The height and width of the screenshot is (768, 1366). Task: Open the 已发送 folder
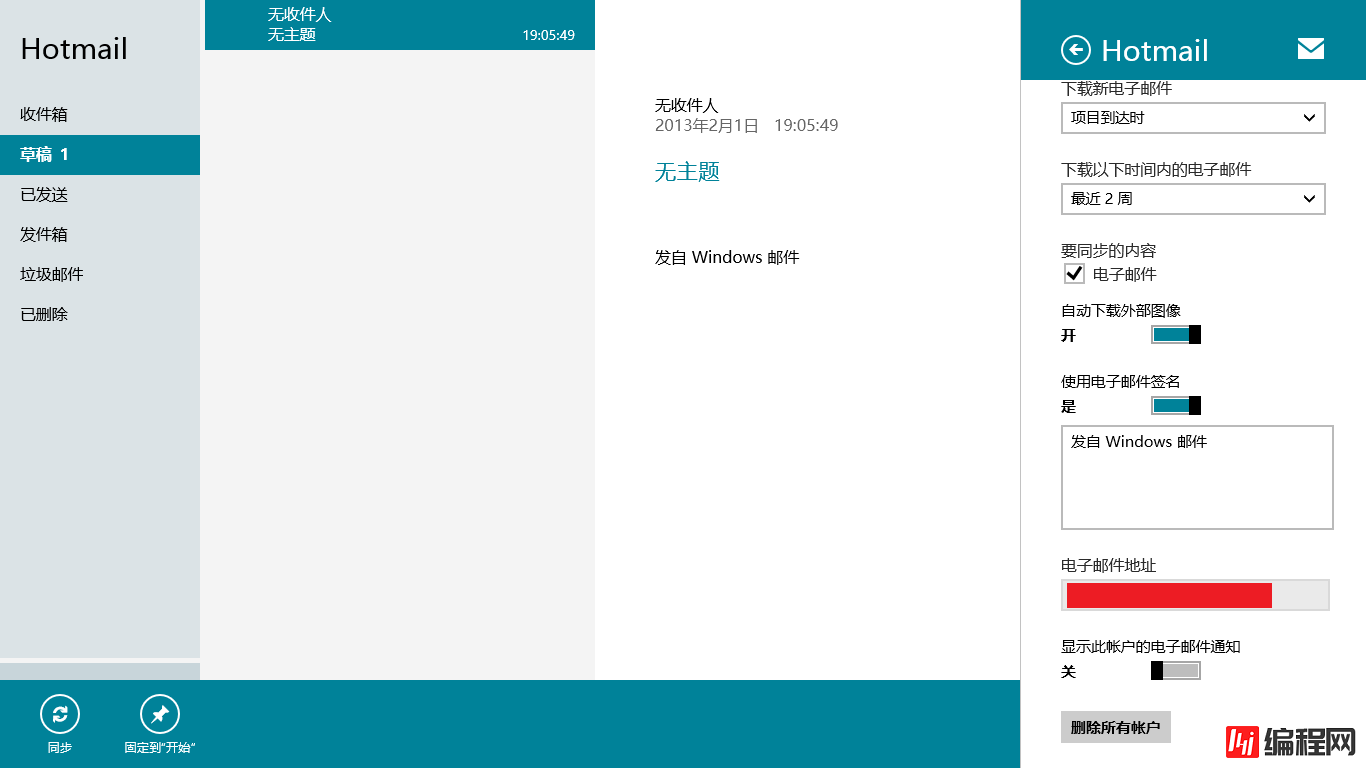click(x=100, y=195)
